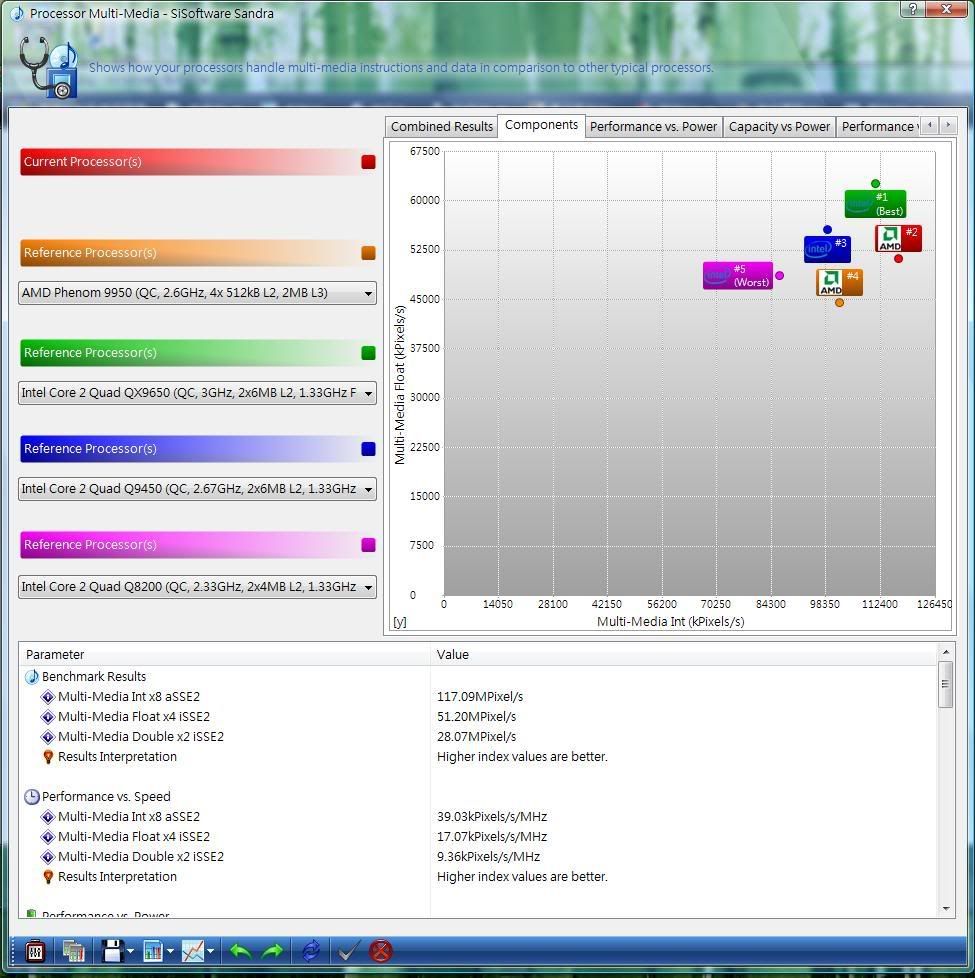
Task: Click the copy results toolbar icon
Action: click(x=74, y=951)
